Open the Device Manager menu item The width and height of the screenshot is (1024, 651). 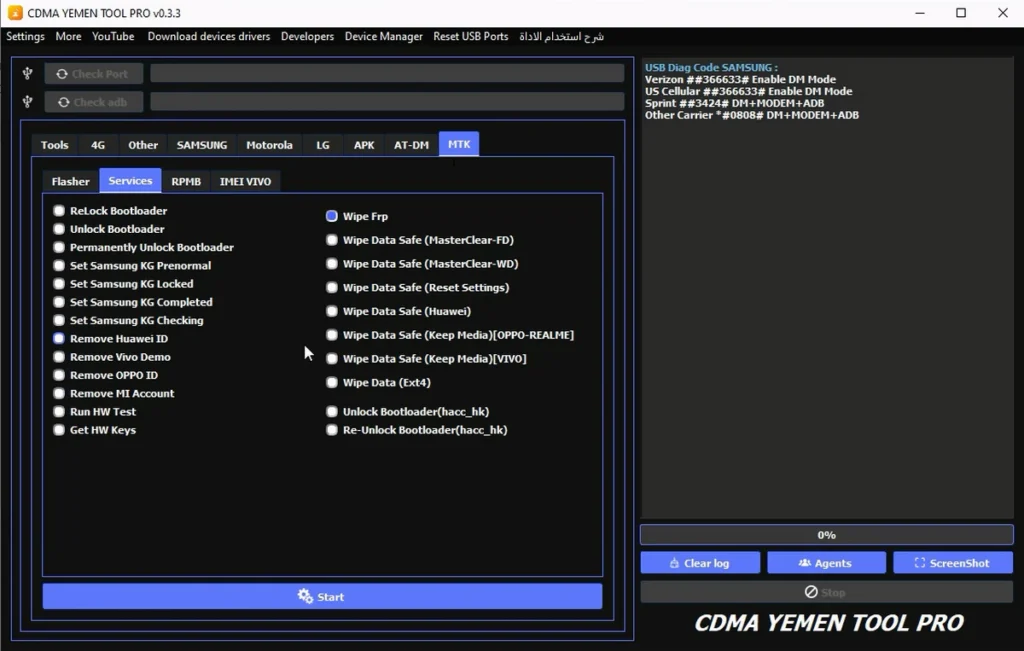(x=383, y=37)
